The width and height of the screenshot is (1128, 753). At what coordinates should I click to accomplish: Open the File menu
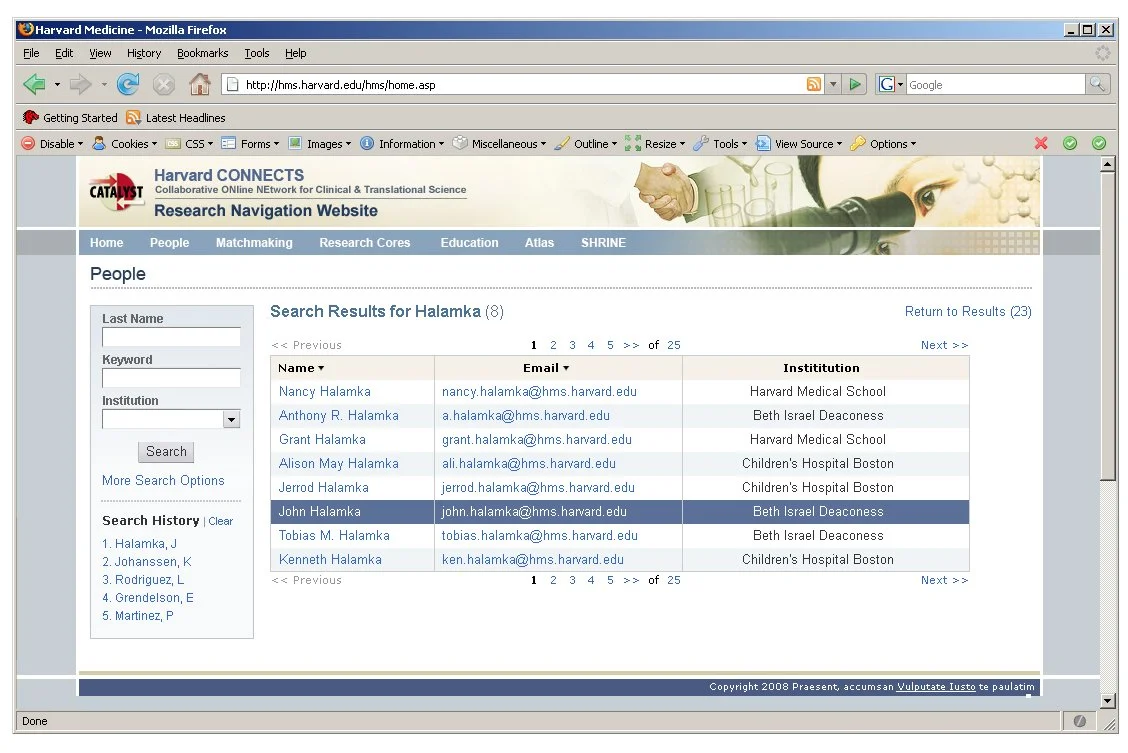point(31,53)
